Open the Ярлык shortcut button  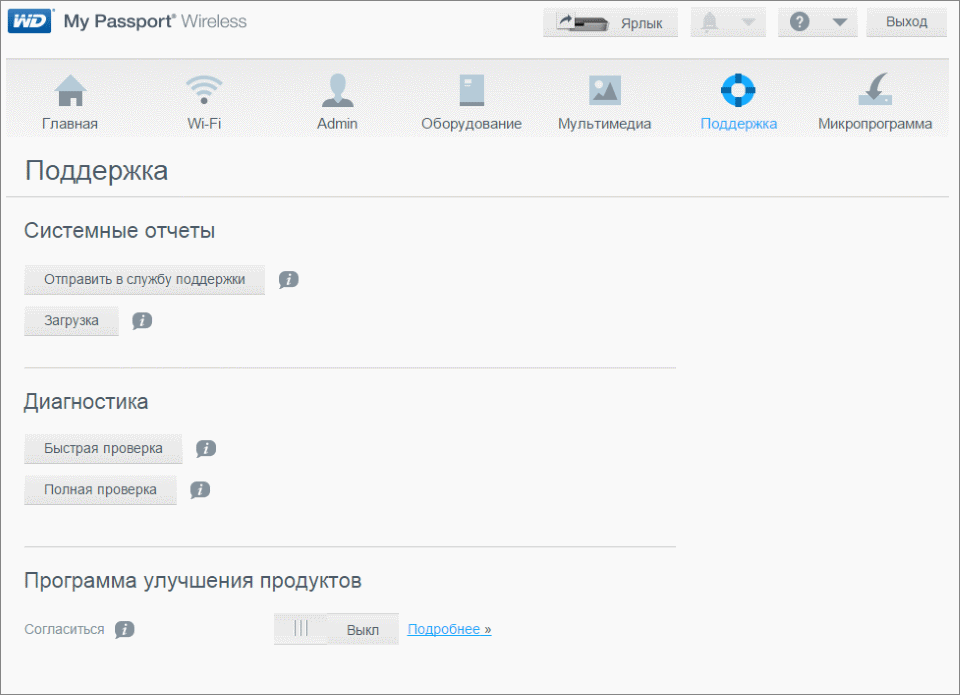[610, 22]
